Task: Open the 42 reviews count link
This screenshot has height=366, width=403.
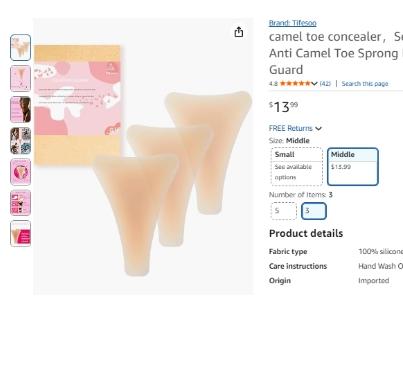Action: 325,83
